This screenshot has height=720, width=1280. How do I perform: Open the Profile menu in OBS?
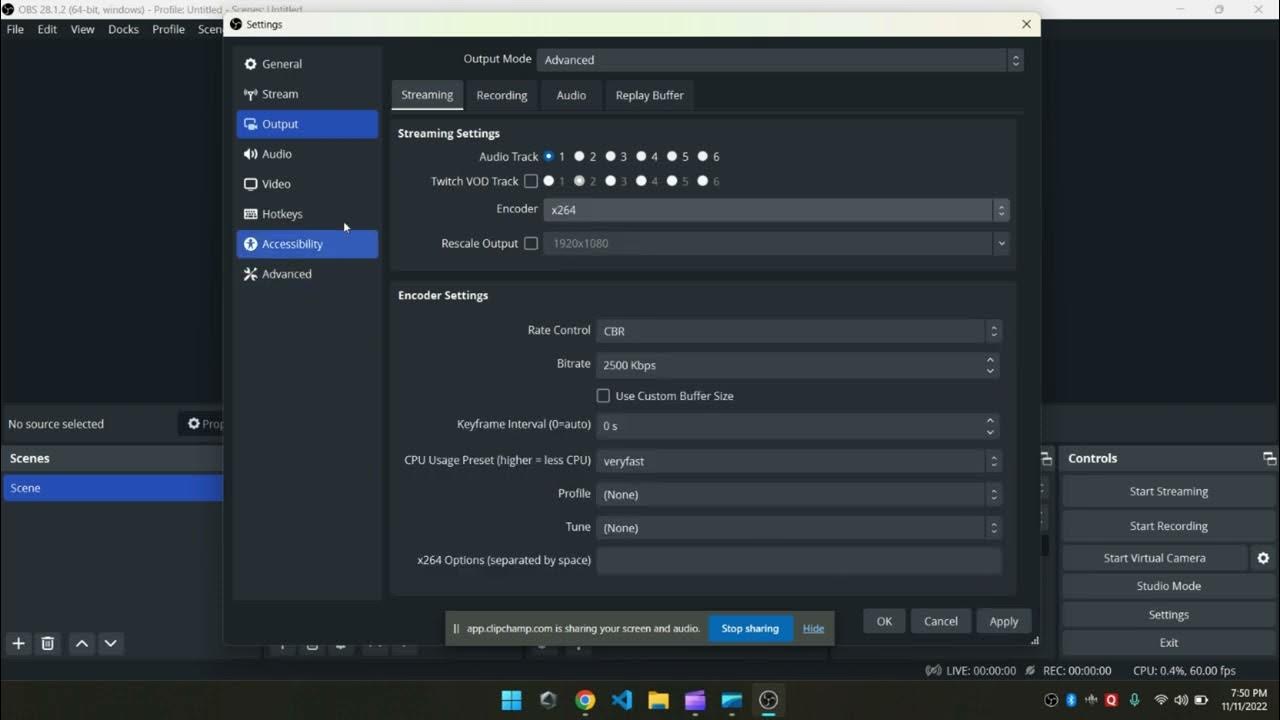pyautogui.click(x=168, y=29)
